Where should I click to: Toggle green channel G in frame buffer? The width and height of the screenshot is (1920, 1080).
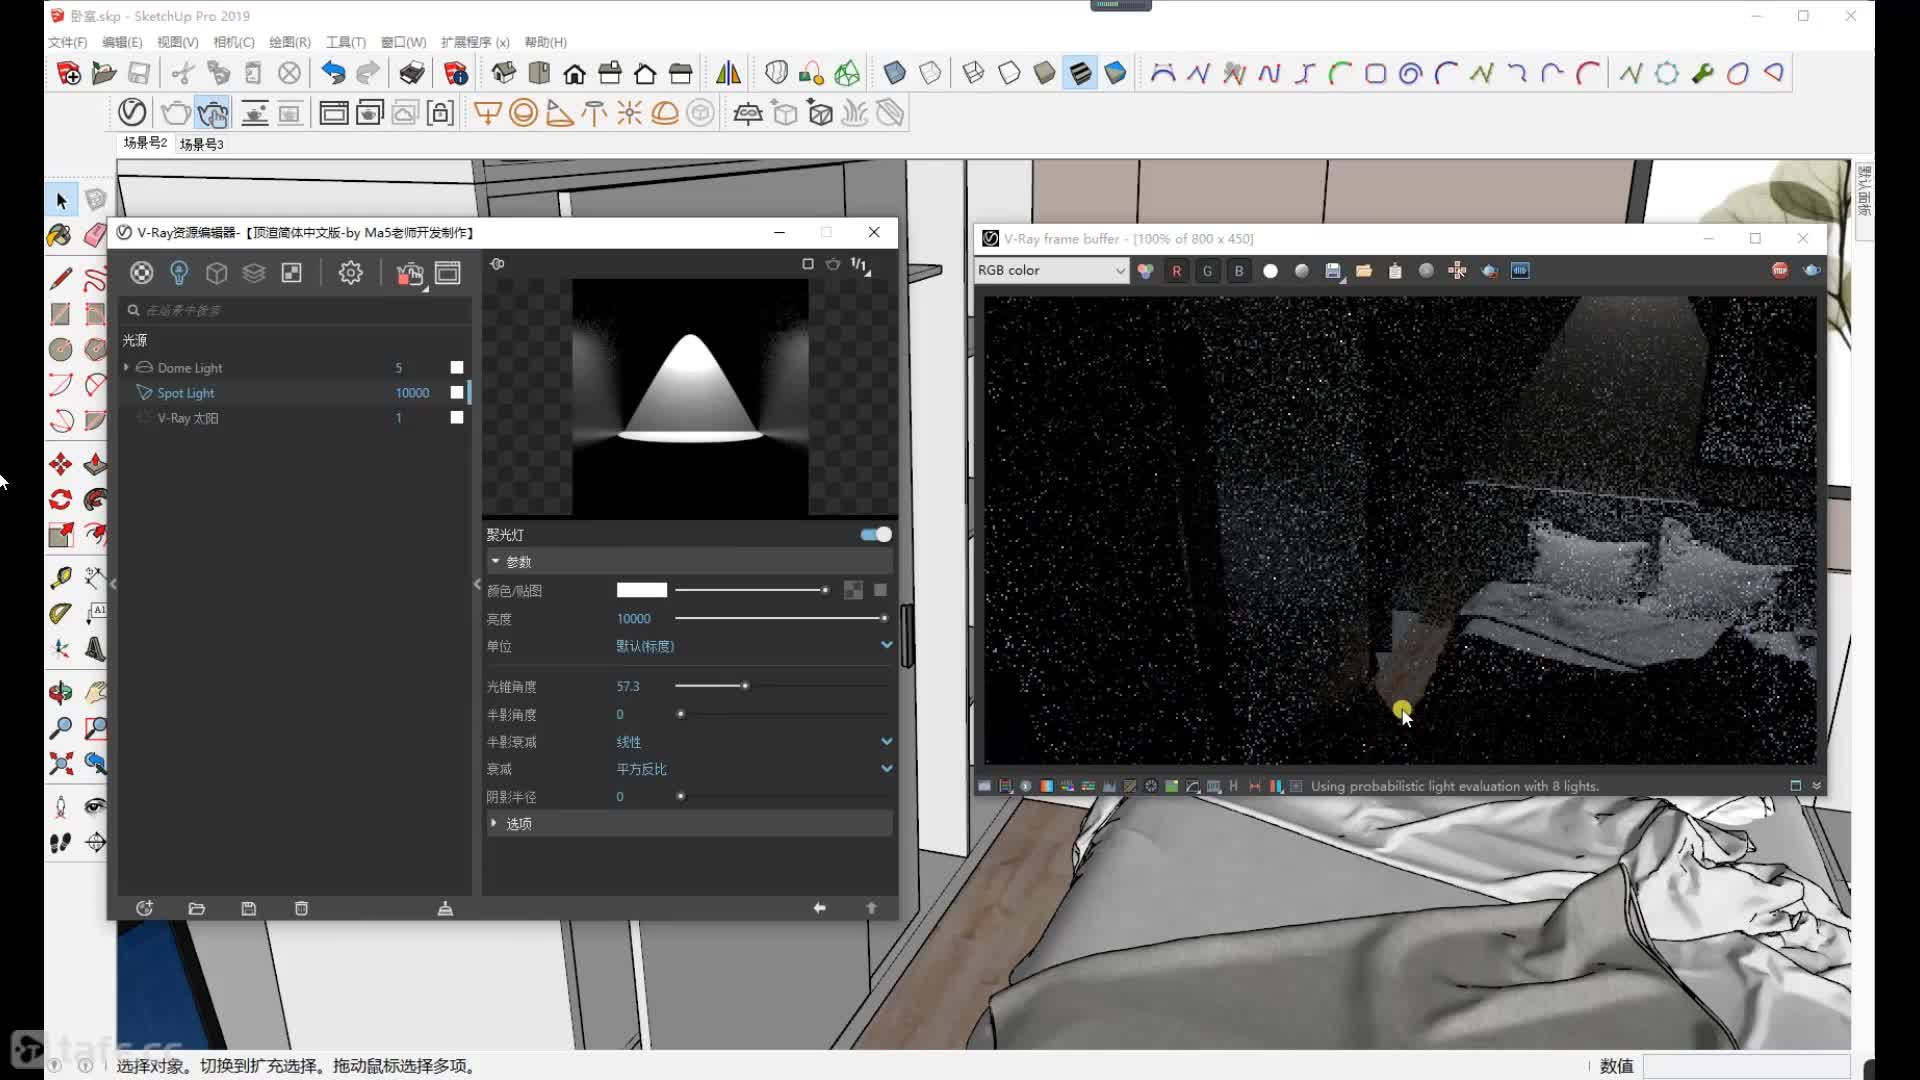[1208, 271]
